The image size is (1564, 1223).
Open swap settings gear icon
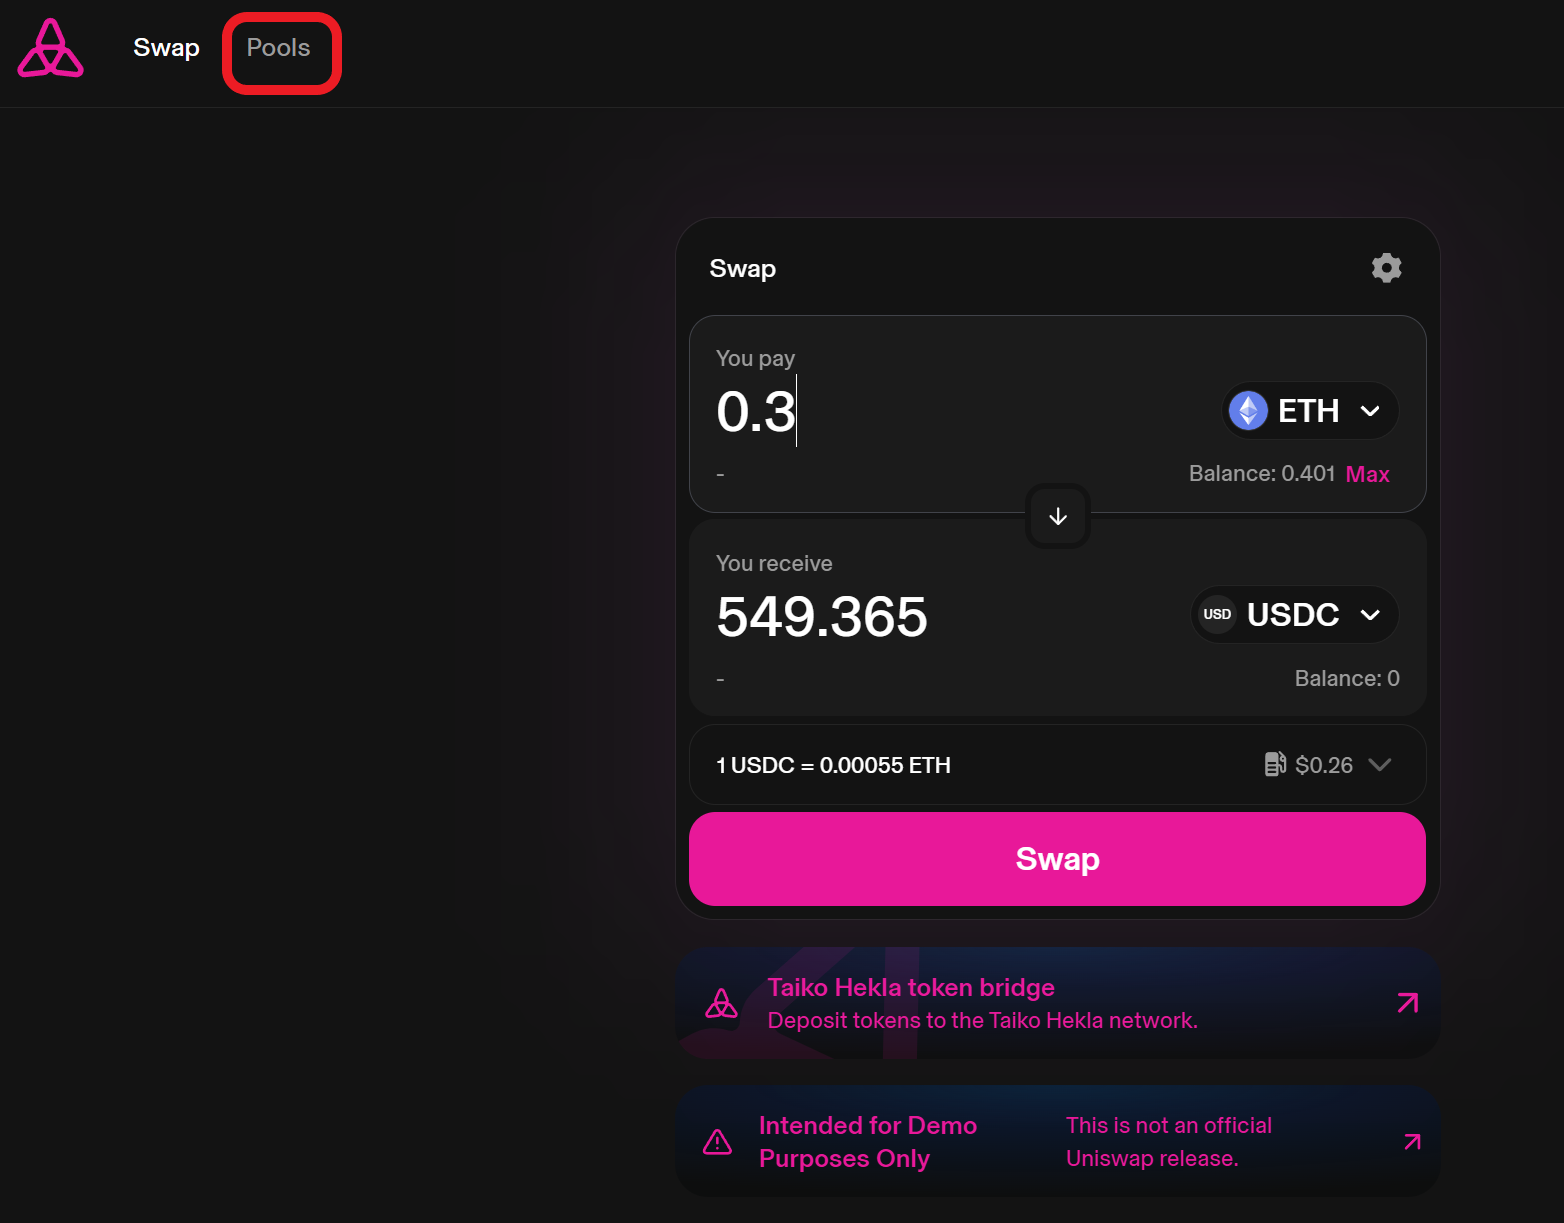point(1386,268)
